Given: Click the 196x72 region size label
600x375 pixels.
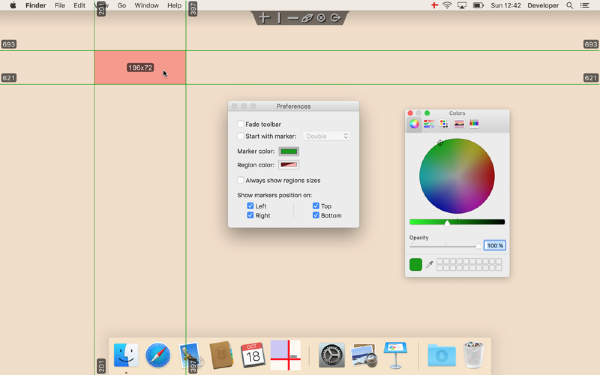Looking at the screenshot, I should [x=140, y=68].
